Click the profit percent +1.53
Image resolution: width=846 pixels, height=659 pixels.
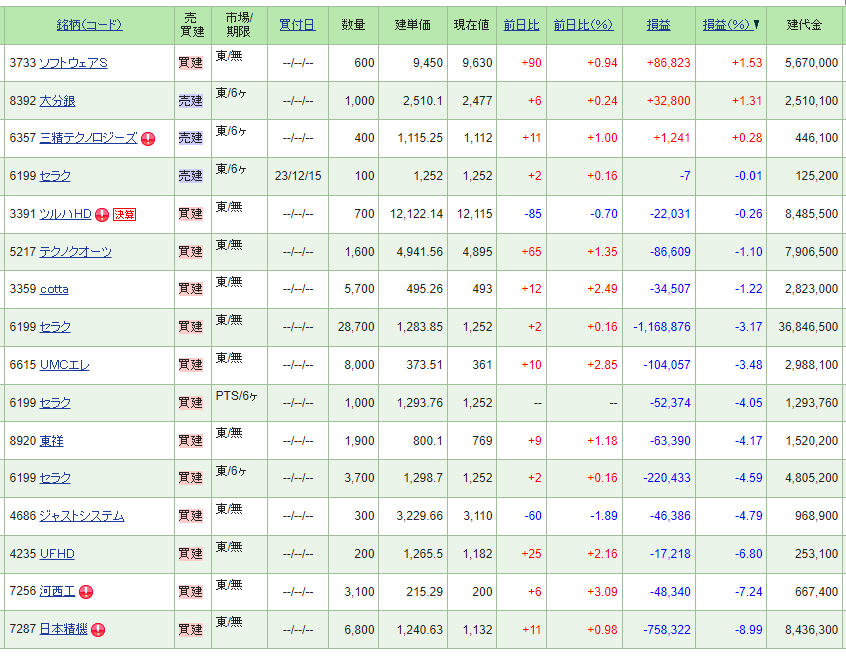point(747,63)
